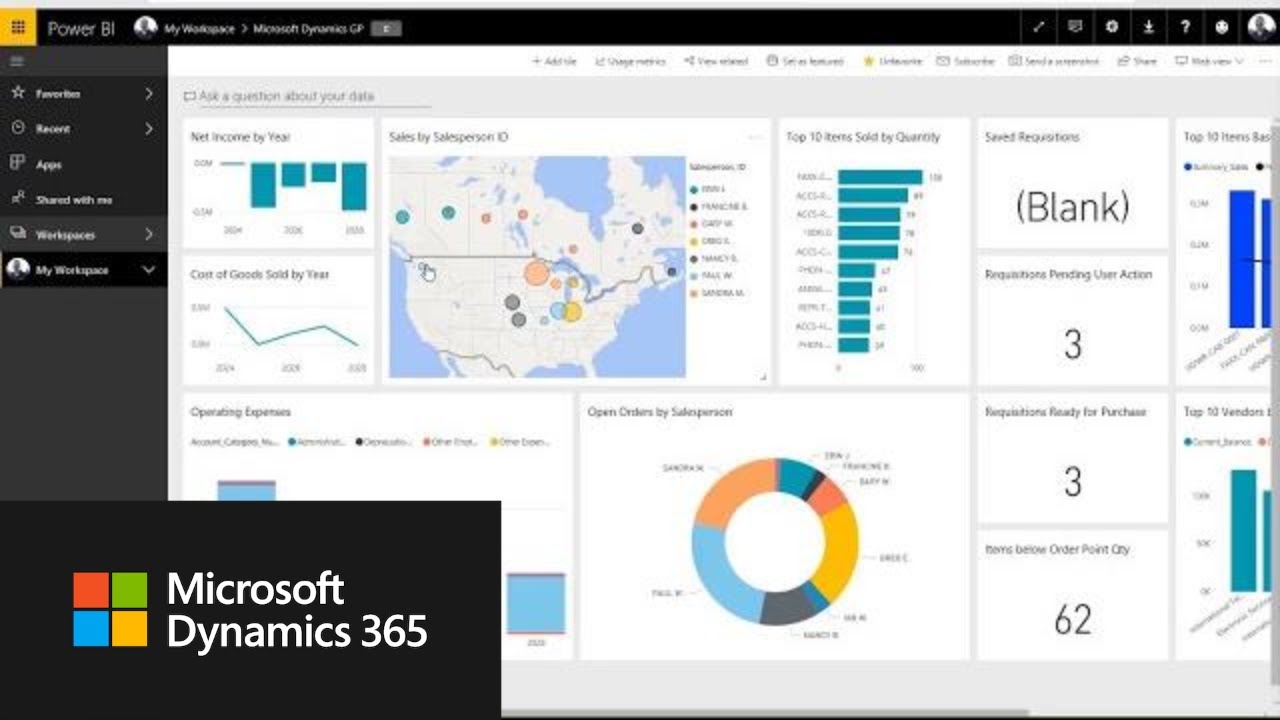1280x720 pixels.
Task: Toggle the Unfavorite star
Action: click(892, 62)
